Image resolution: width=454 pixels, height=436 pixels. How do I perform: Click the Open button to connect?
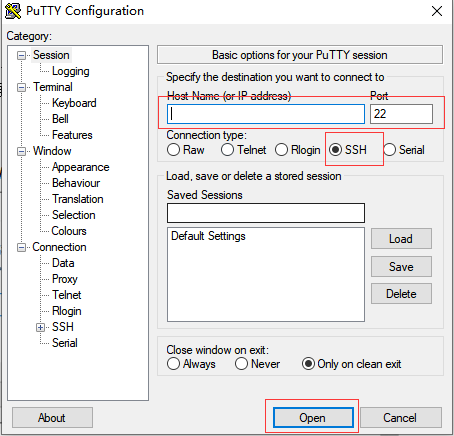tap(313, 417)
